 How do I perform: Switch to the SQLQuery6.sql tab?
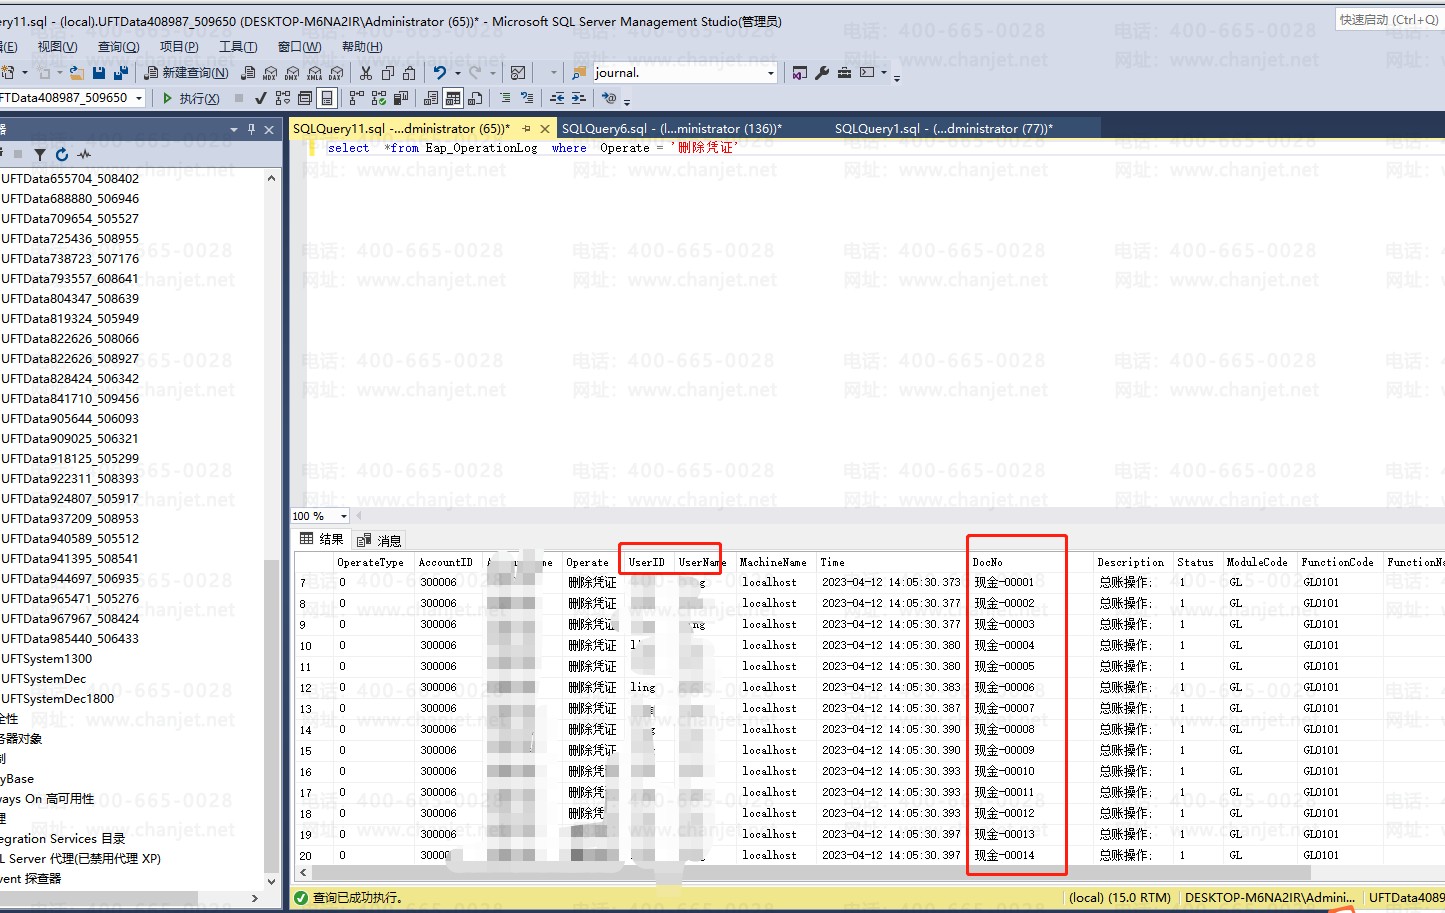pyautogui.click(x=670, y=129)
